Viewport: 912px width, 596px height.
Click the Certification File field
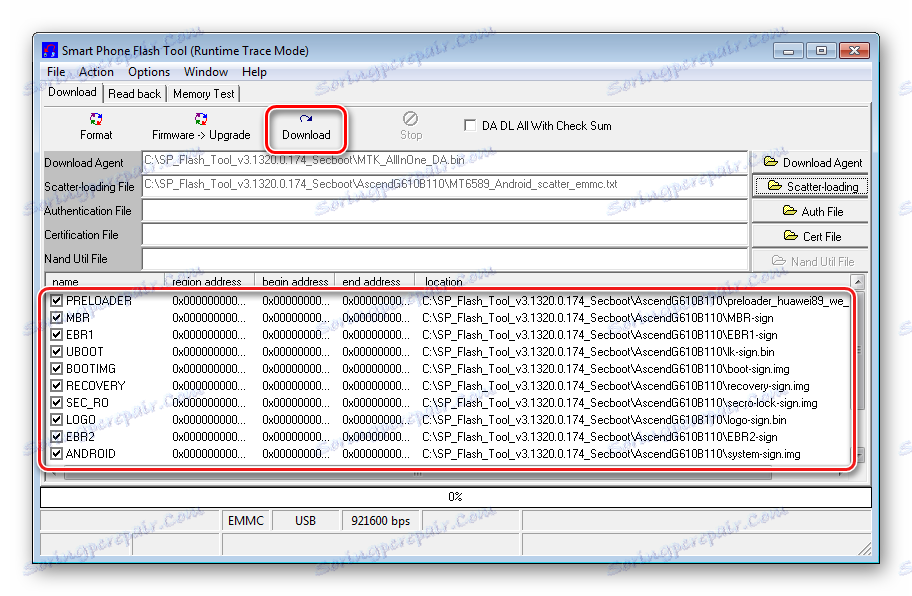click(x=444, y=234)
